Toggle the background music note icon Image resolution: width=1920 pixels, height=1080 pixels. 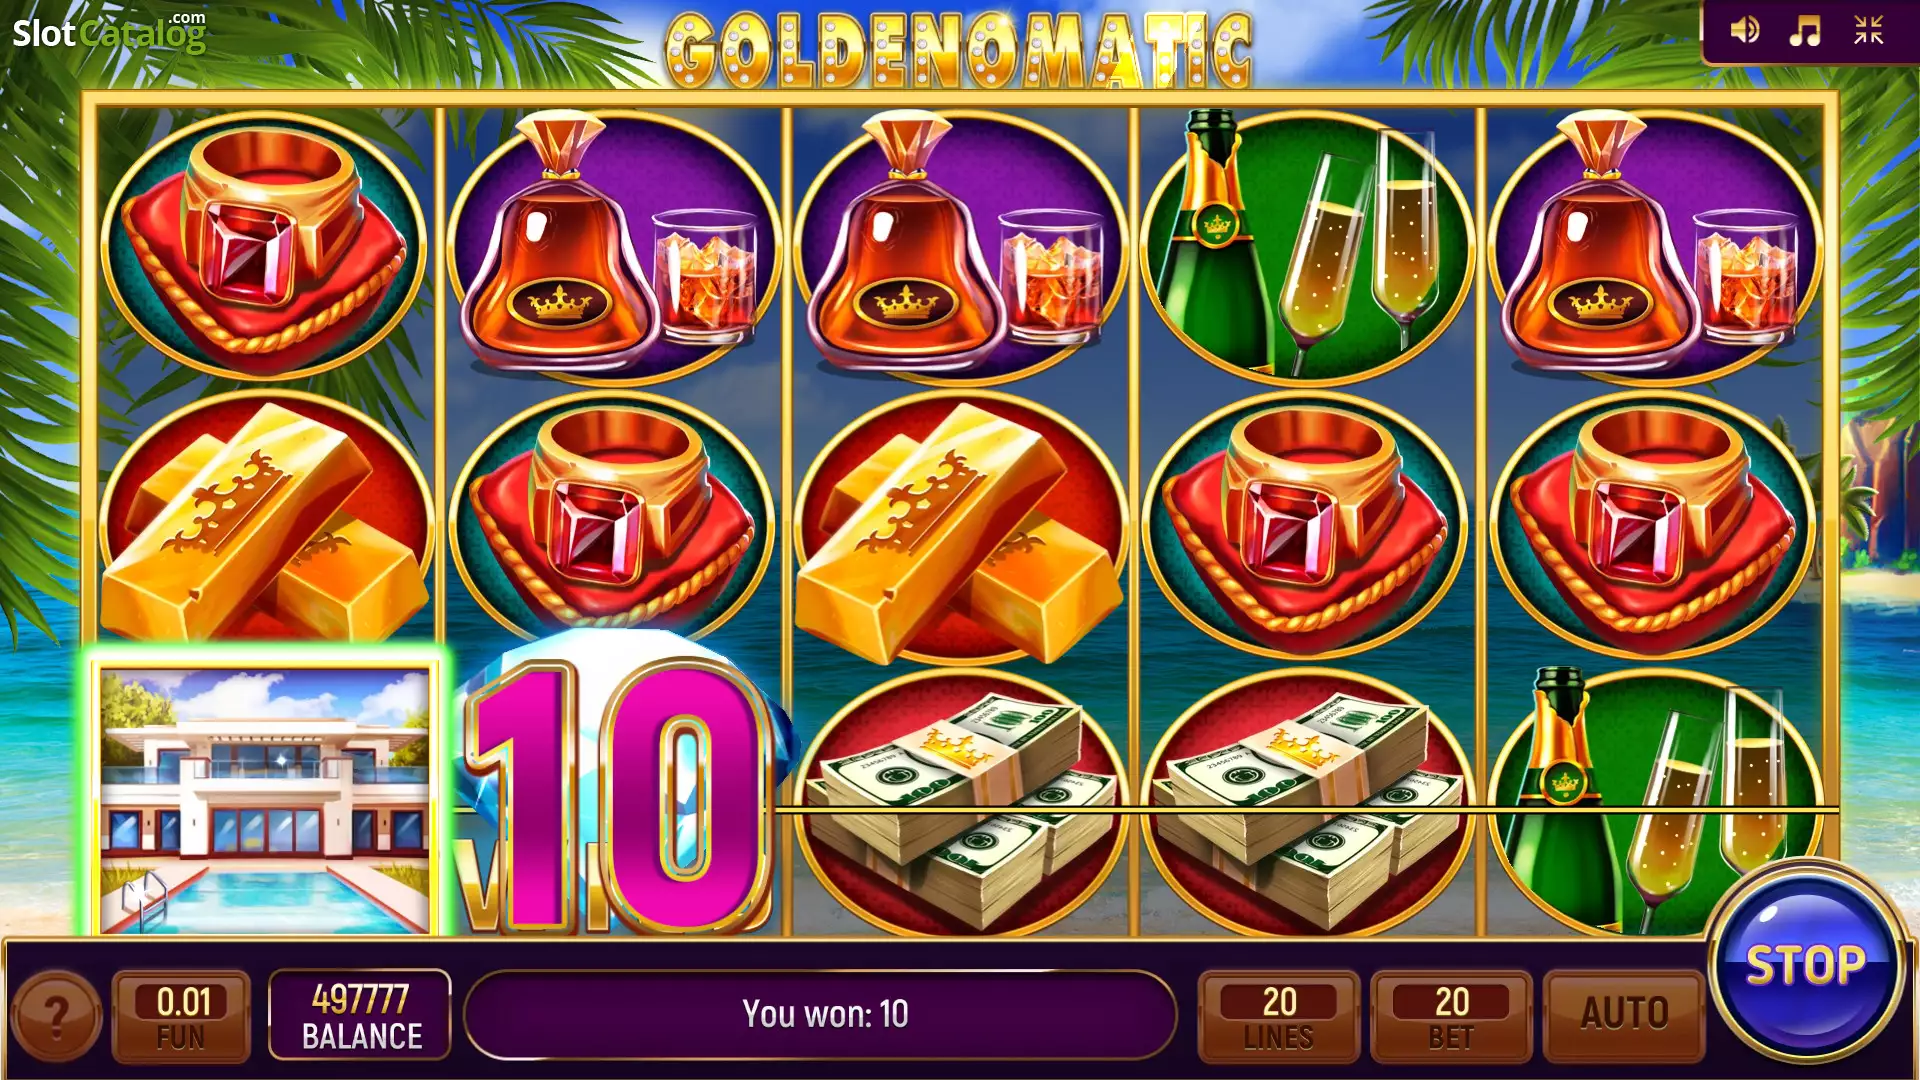(x=1805, y=30)
